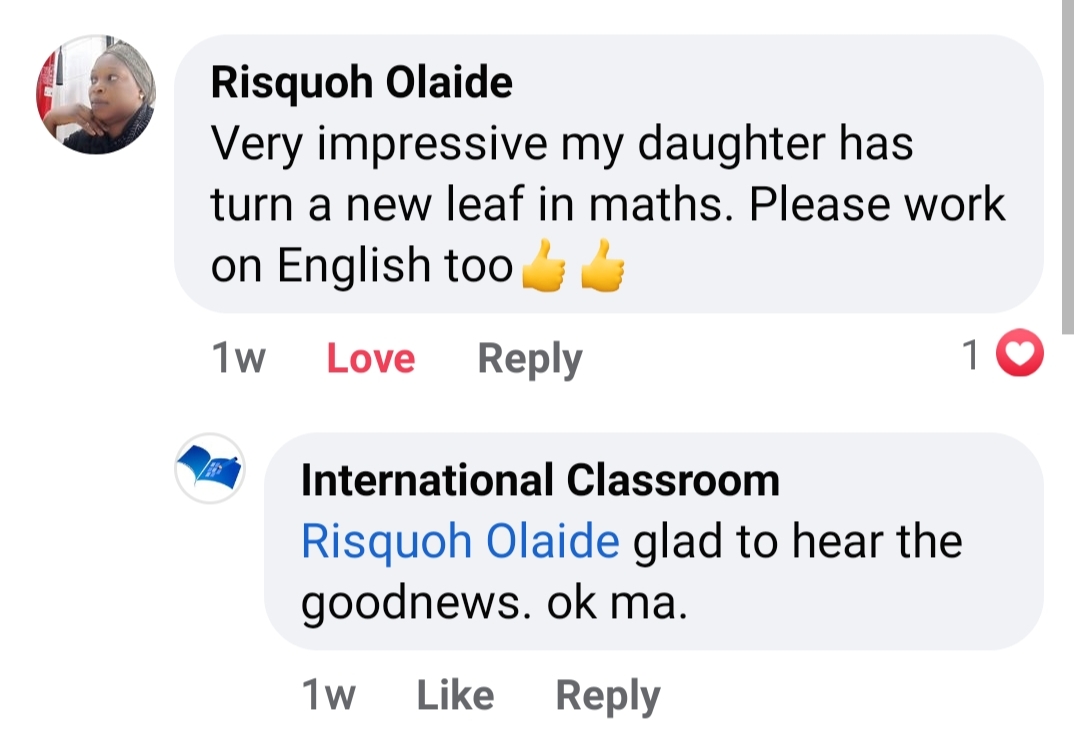The width and height of the screenshot is (1080, 730).
Task: Click the red heart reaction icon
Action: [x=1021, y=355]
